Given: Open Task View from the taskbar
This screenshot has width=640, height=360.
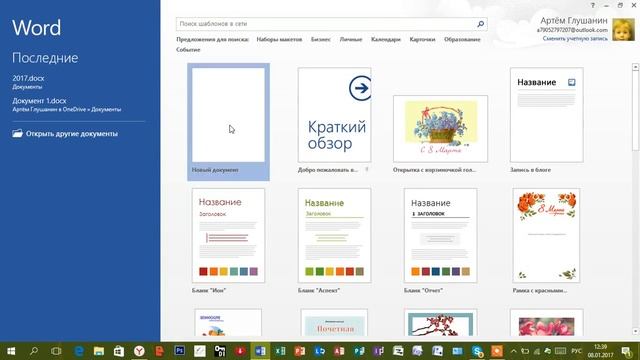Looking at the screenshot, I should point(56,351).
